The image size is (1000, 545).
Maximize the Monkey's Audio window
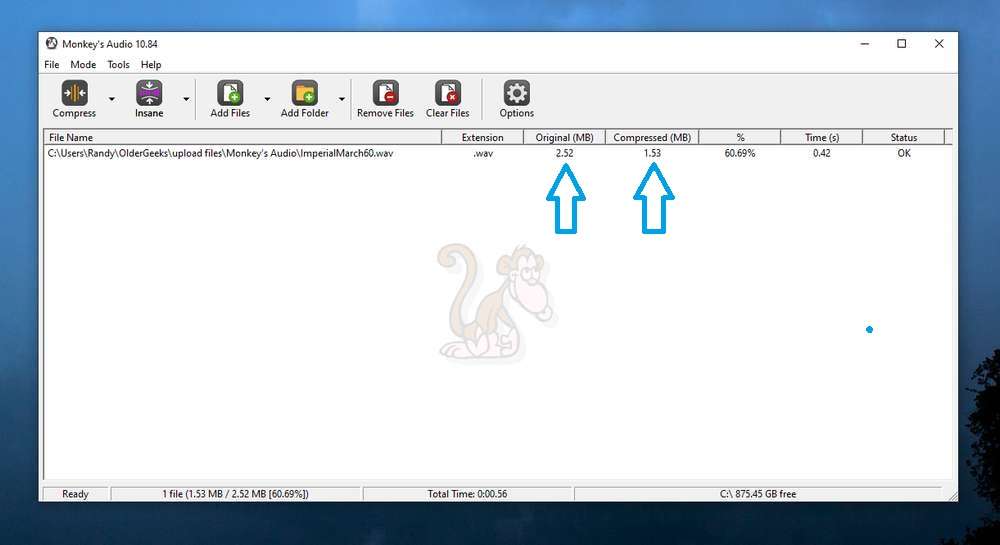pyautogui.click(x=902, y=44)
